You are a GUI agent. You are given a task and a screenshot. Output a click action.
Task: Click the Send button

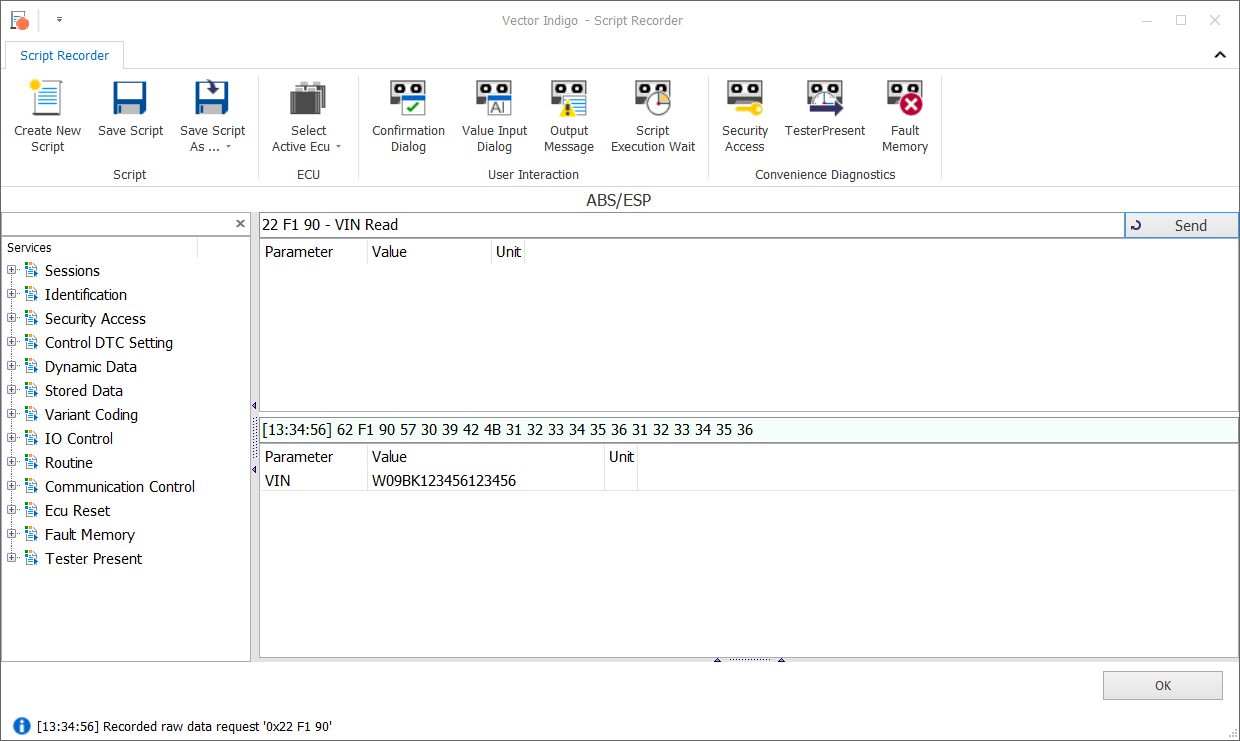pos(1181,225)
